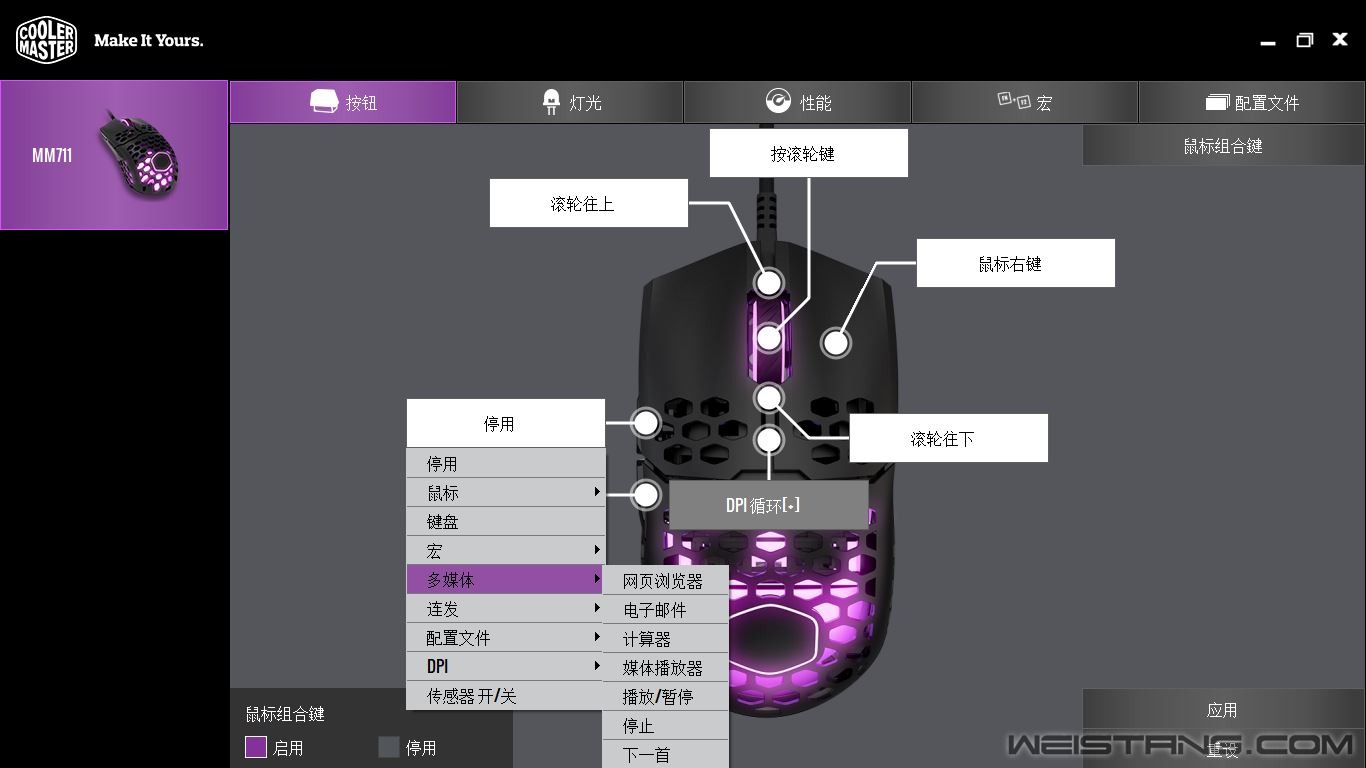This screenshot has height=768, width=1366.
Task: Expand the 配置文件 submenu in the list
Action: pyautogui.click(x=506, y=637)
